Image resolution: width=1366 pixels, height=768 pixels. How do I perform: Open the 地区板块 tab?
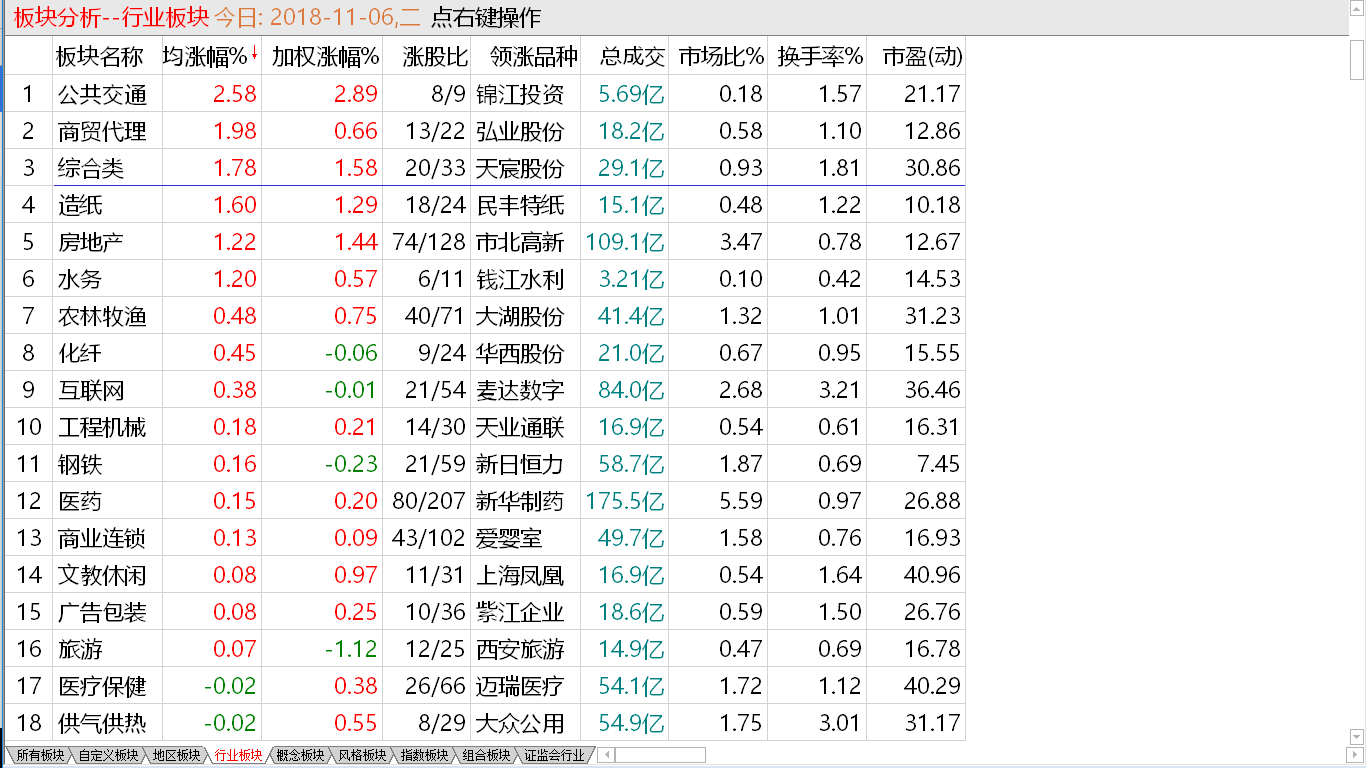[176, 755]
